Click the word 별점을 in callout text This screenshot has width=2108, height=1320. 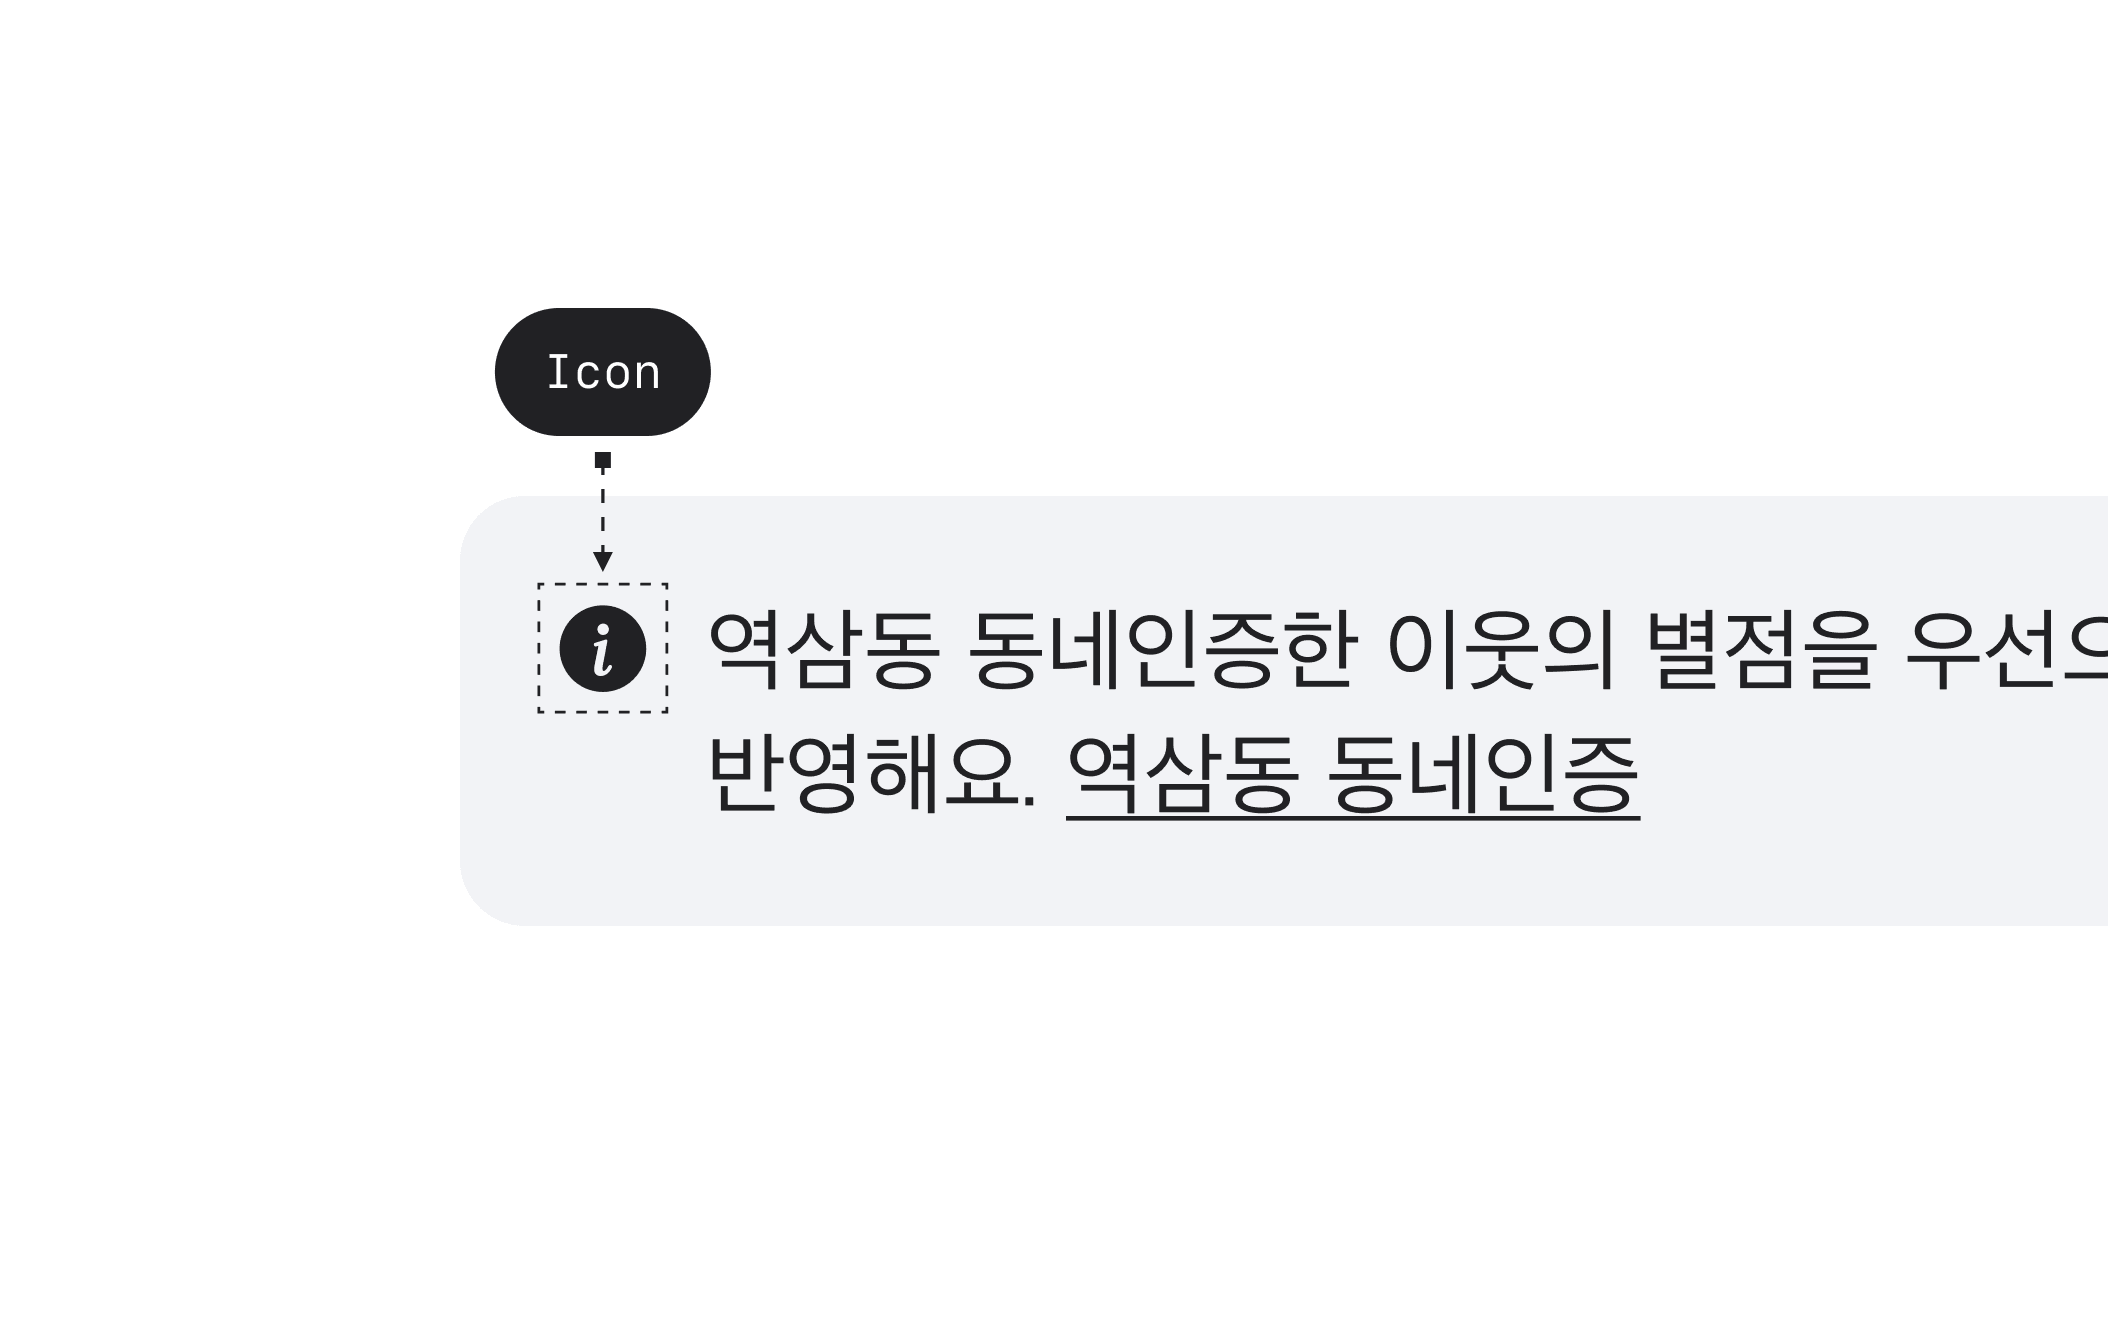[1759, 650]
